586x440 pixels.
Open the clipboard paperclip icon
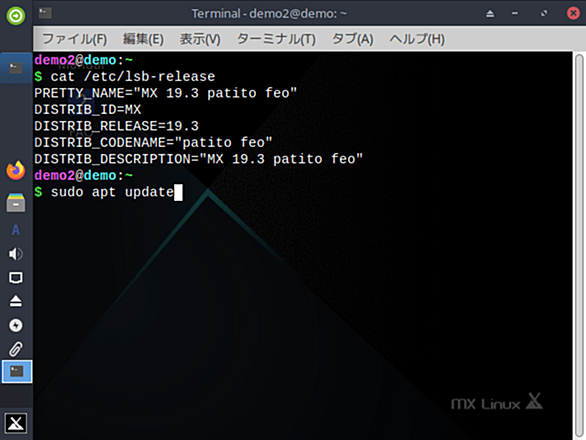16,349
